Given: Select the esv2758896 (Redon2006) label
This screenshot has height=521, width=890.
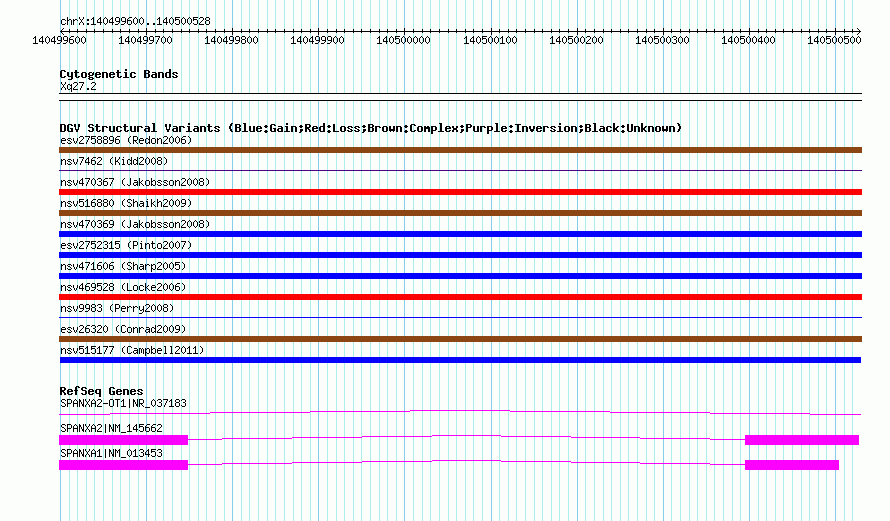Looking at the screenshot, I should click(x=126, y=140).
